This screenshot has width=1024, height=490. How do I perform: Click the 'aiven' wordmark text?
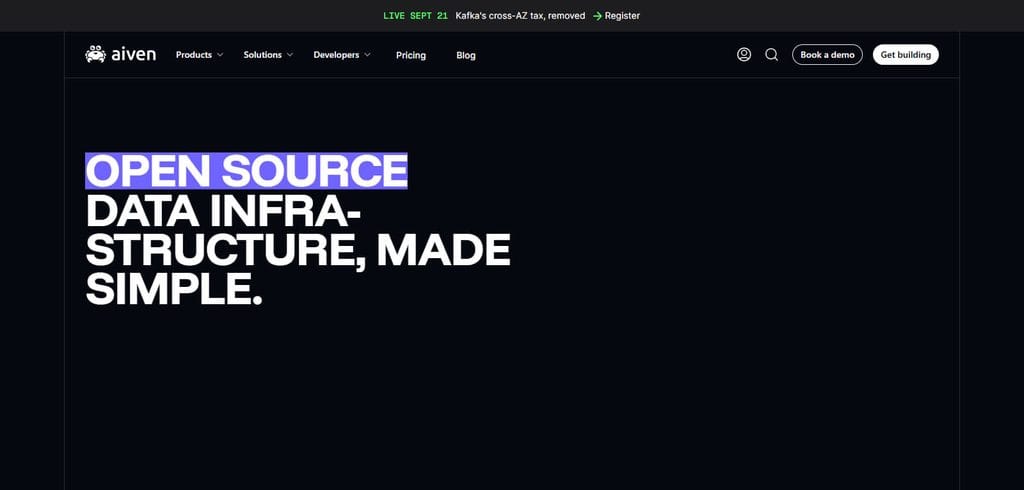(x=134, y=55)
